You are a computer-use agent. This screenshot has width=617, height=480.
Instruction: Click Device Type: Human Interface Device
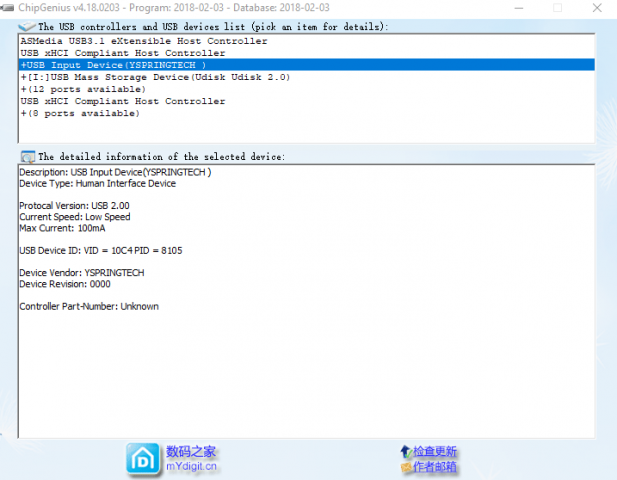(98, 184)
